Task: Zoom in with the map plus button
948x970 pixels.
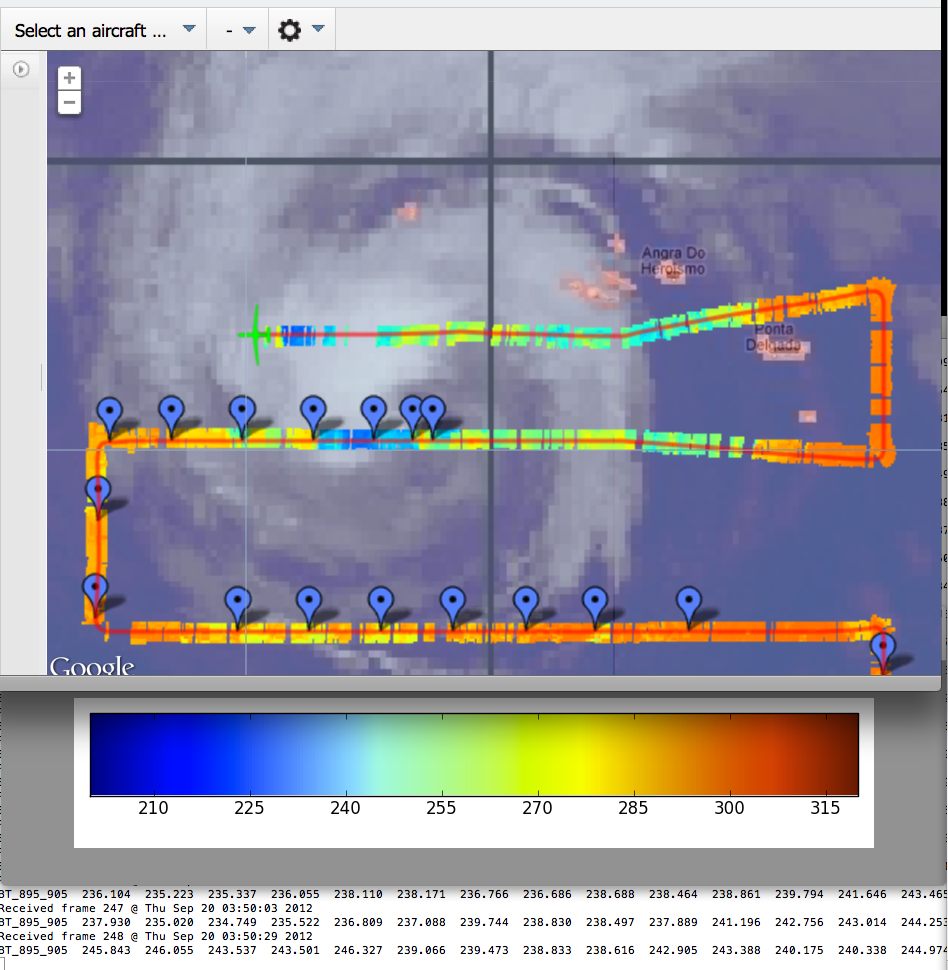Action: pos(69,78)
